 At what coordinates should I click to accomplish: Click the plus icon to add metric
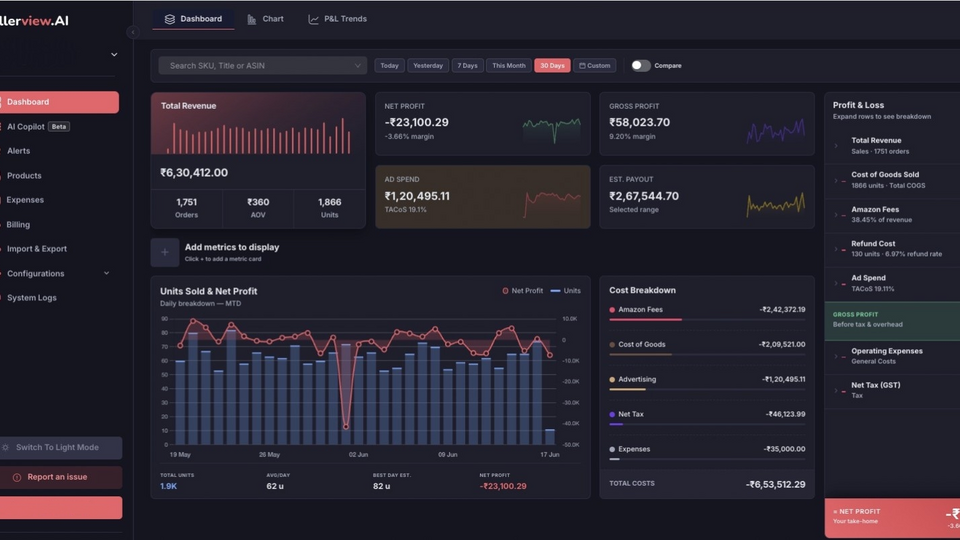[165, 252]
